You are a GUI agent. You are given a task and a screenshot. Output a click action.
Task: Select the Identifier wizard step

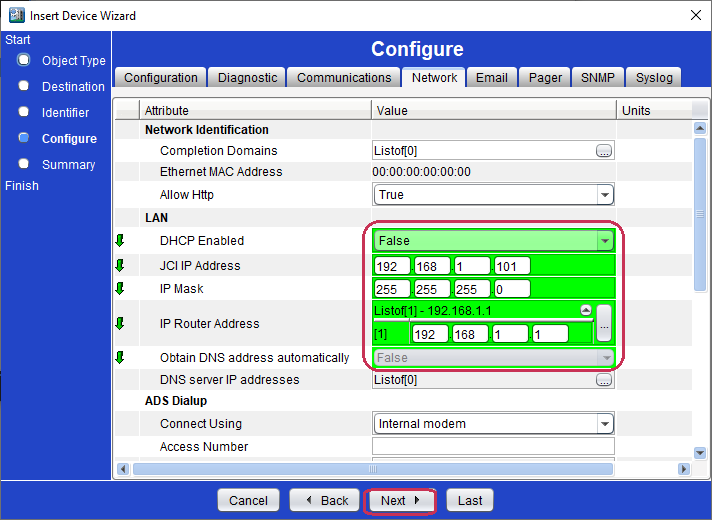click(54, 112)
